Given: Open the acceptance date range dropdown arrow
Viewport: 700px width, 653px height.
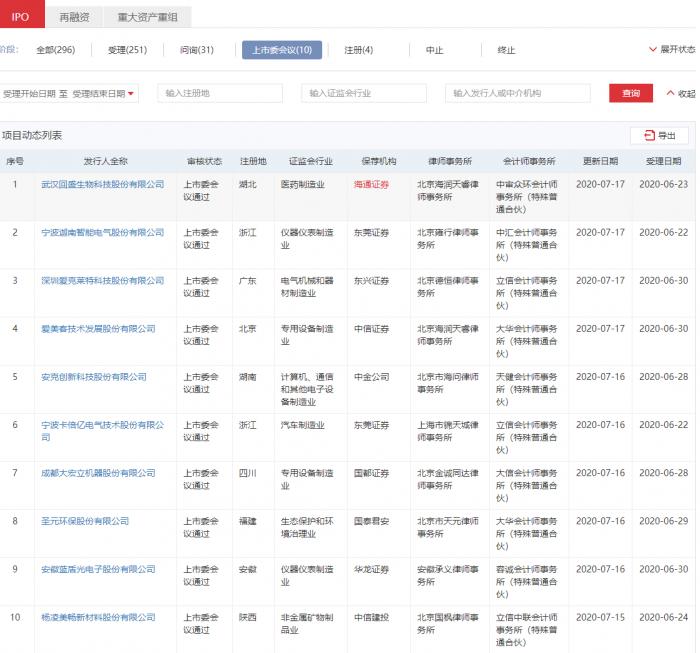Looking at the screenshot, I should 131,94.
